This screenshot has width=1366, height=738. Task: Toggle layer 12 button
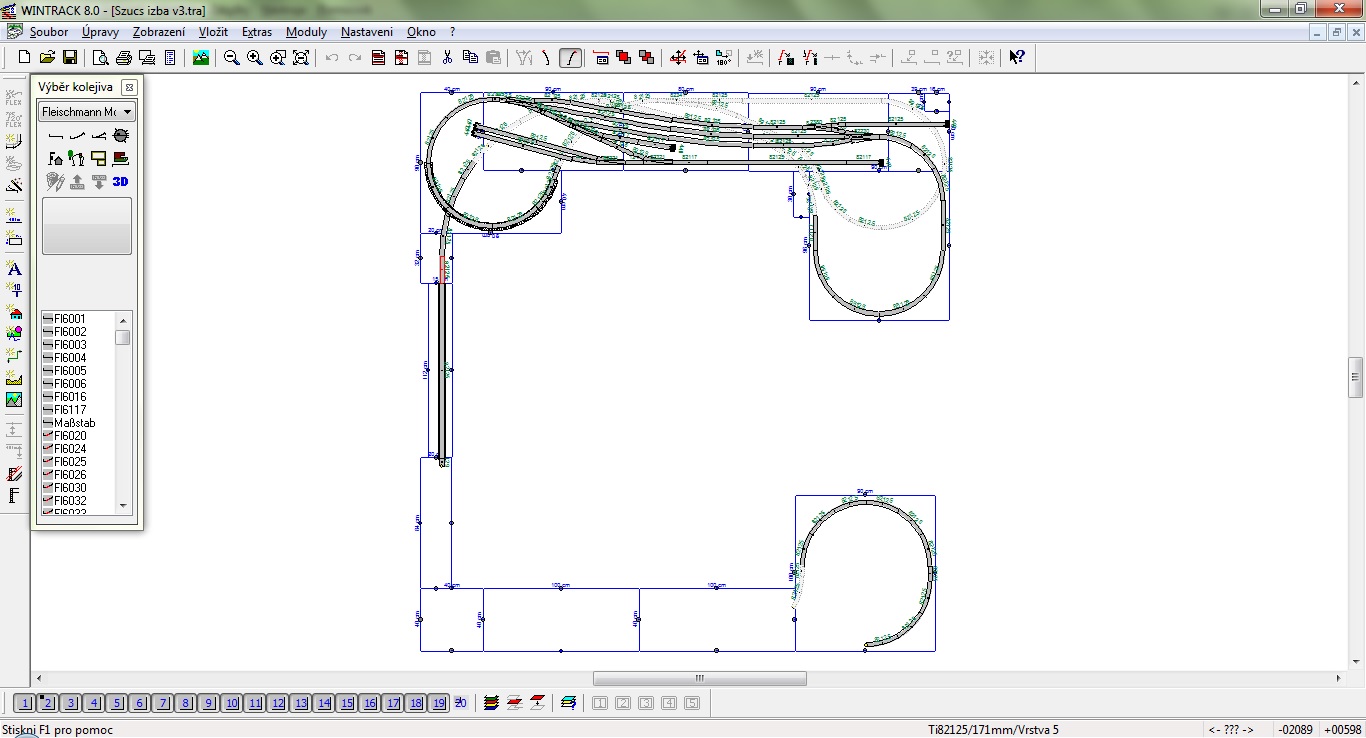[x=278, y=703]
